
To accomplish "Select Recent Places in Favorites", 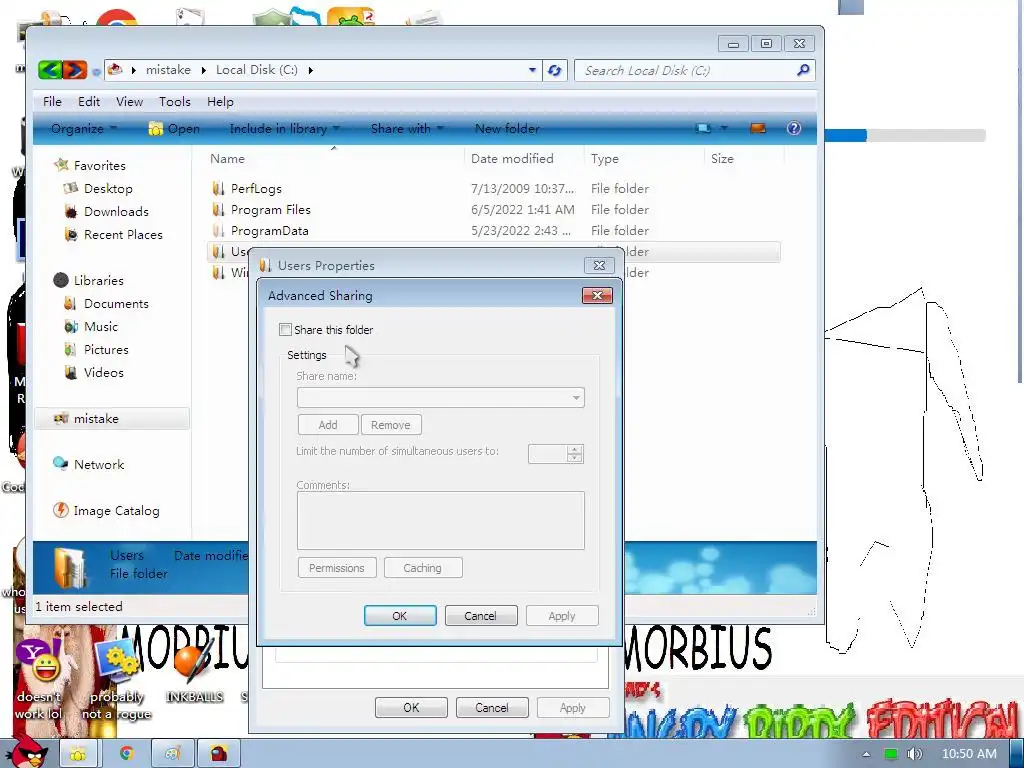I will click(123, 234).
